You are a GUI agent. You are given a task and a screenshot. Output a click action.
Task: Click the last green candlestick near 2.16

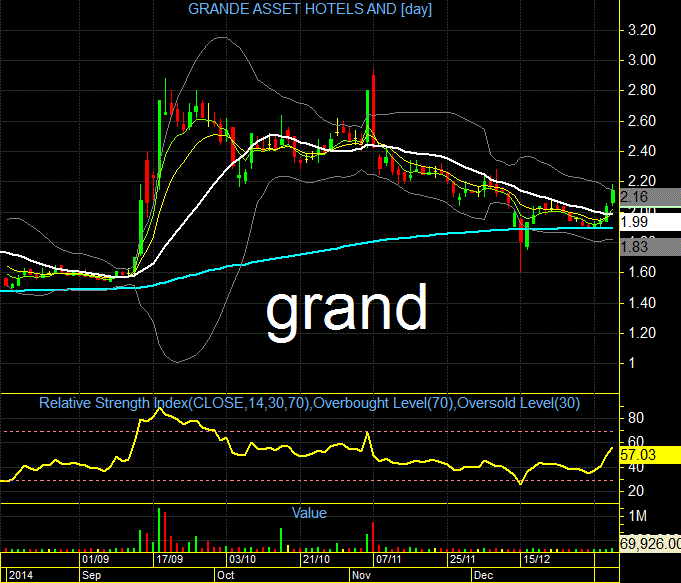coord(613,194)
